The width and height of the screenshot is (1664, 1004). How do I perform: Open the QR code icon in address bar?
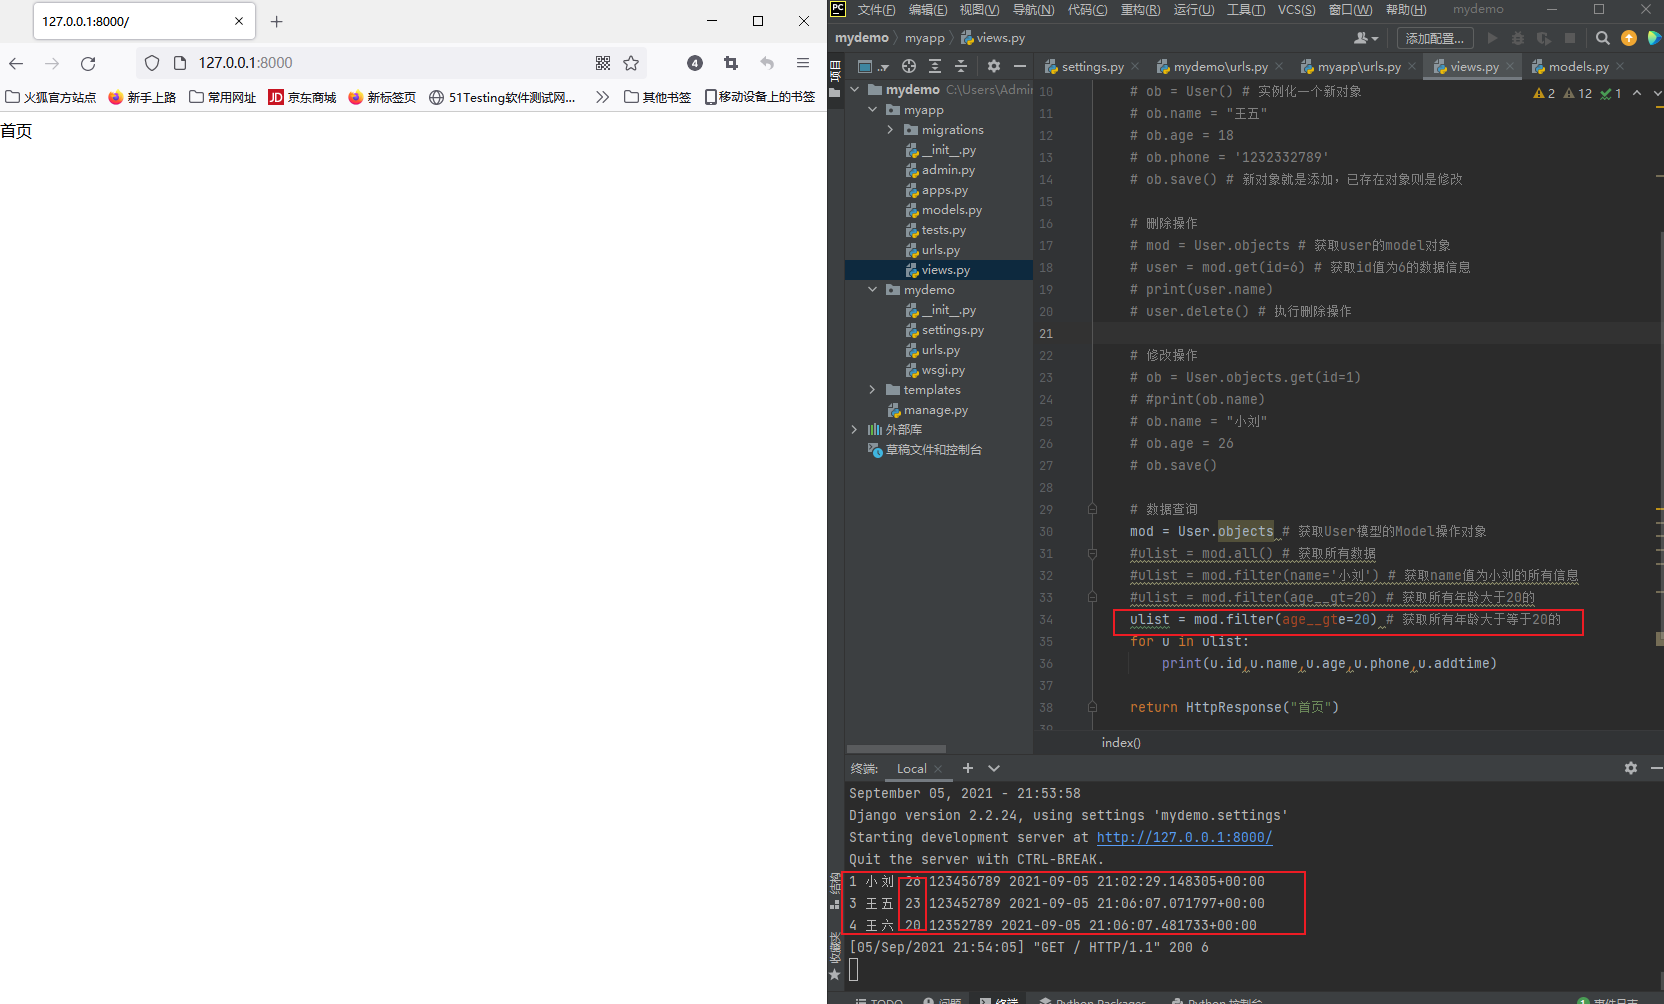tap(603, 63)
